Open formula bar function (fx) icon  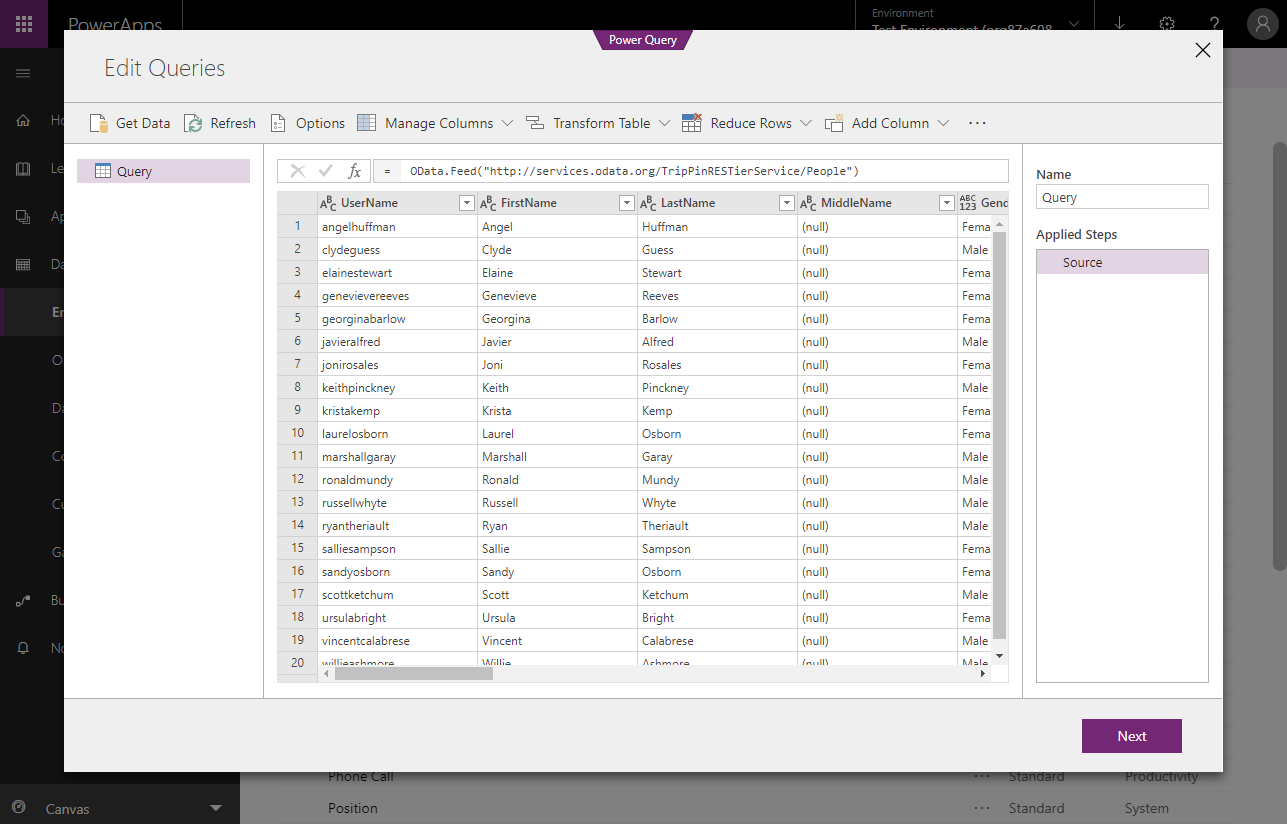click(355, 170)
